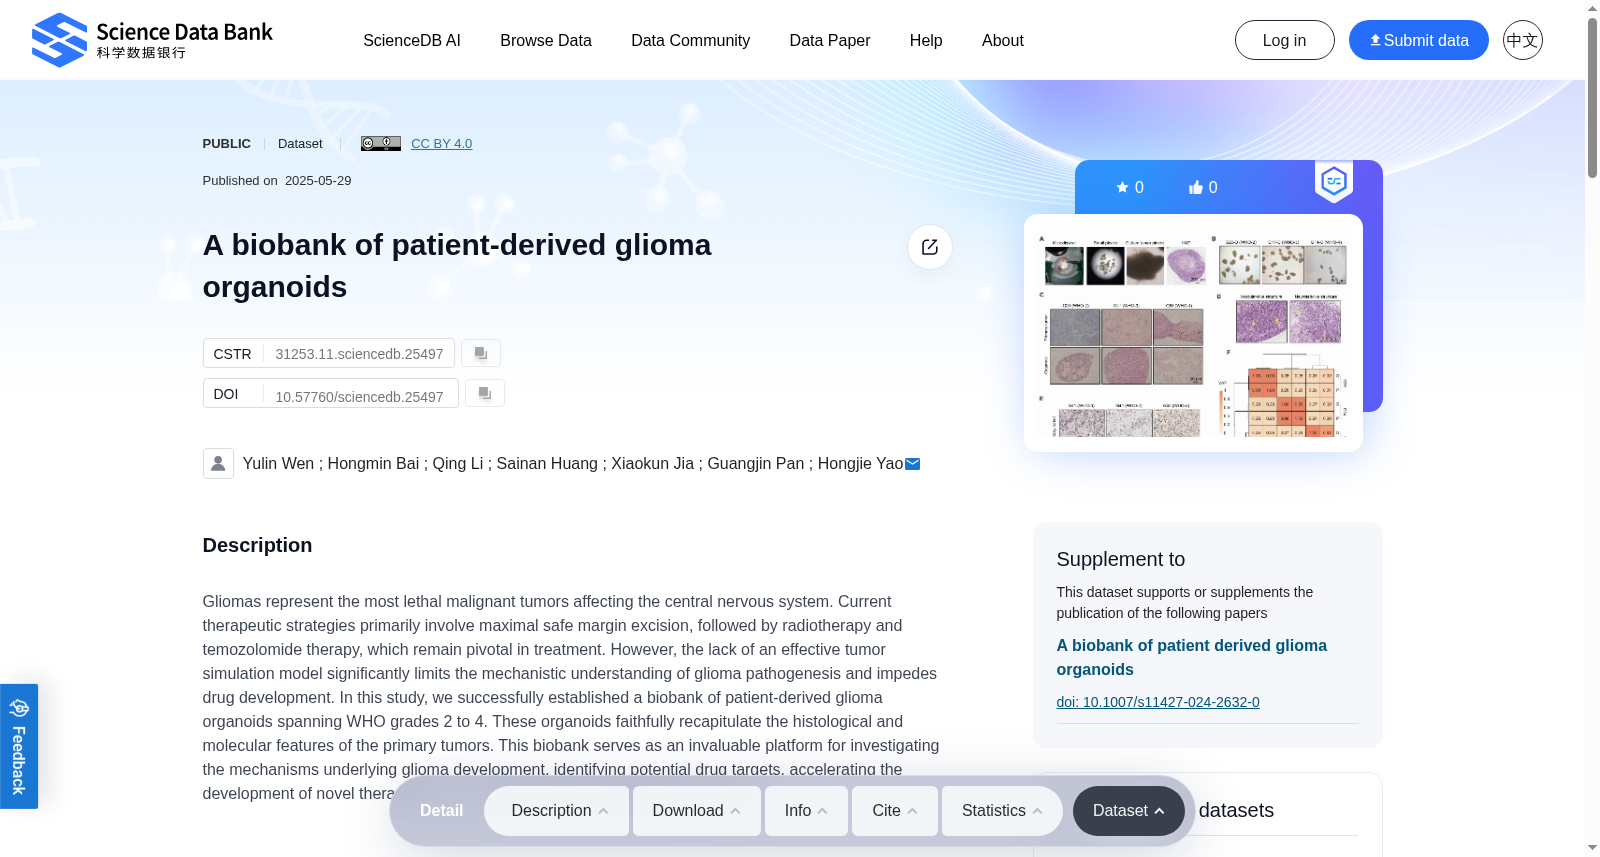The height and width of the screenshot is (857, 1600).
Task: Open the supplement paper DOI link
Action: click(1158, 702)
